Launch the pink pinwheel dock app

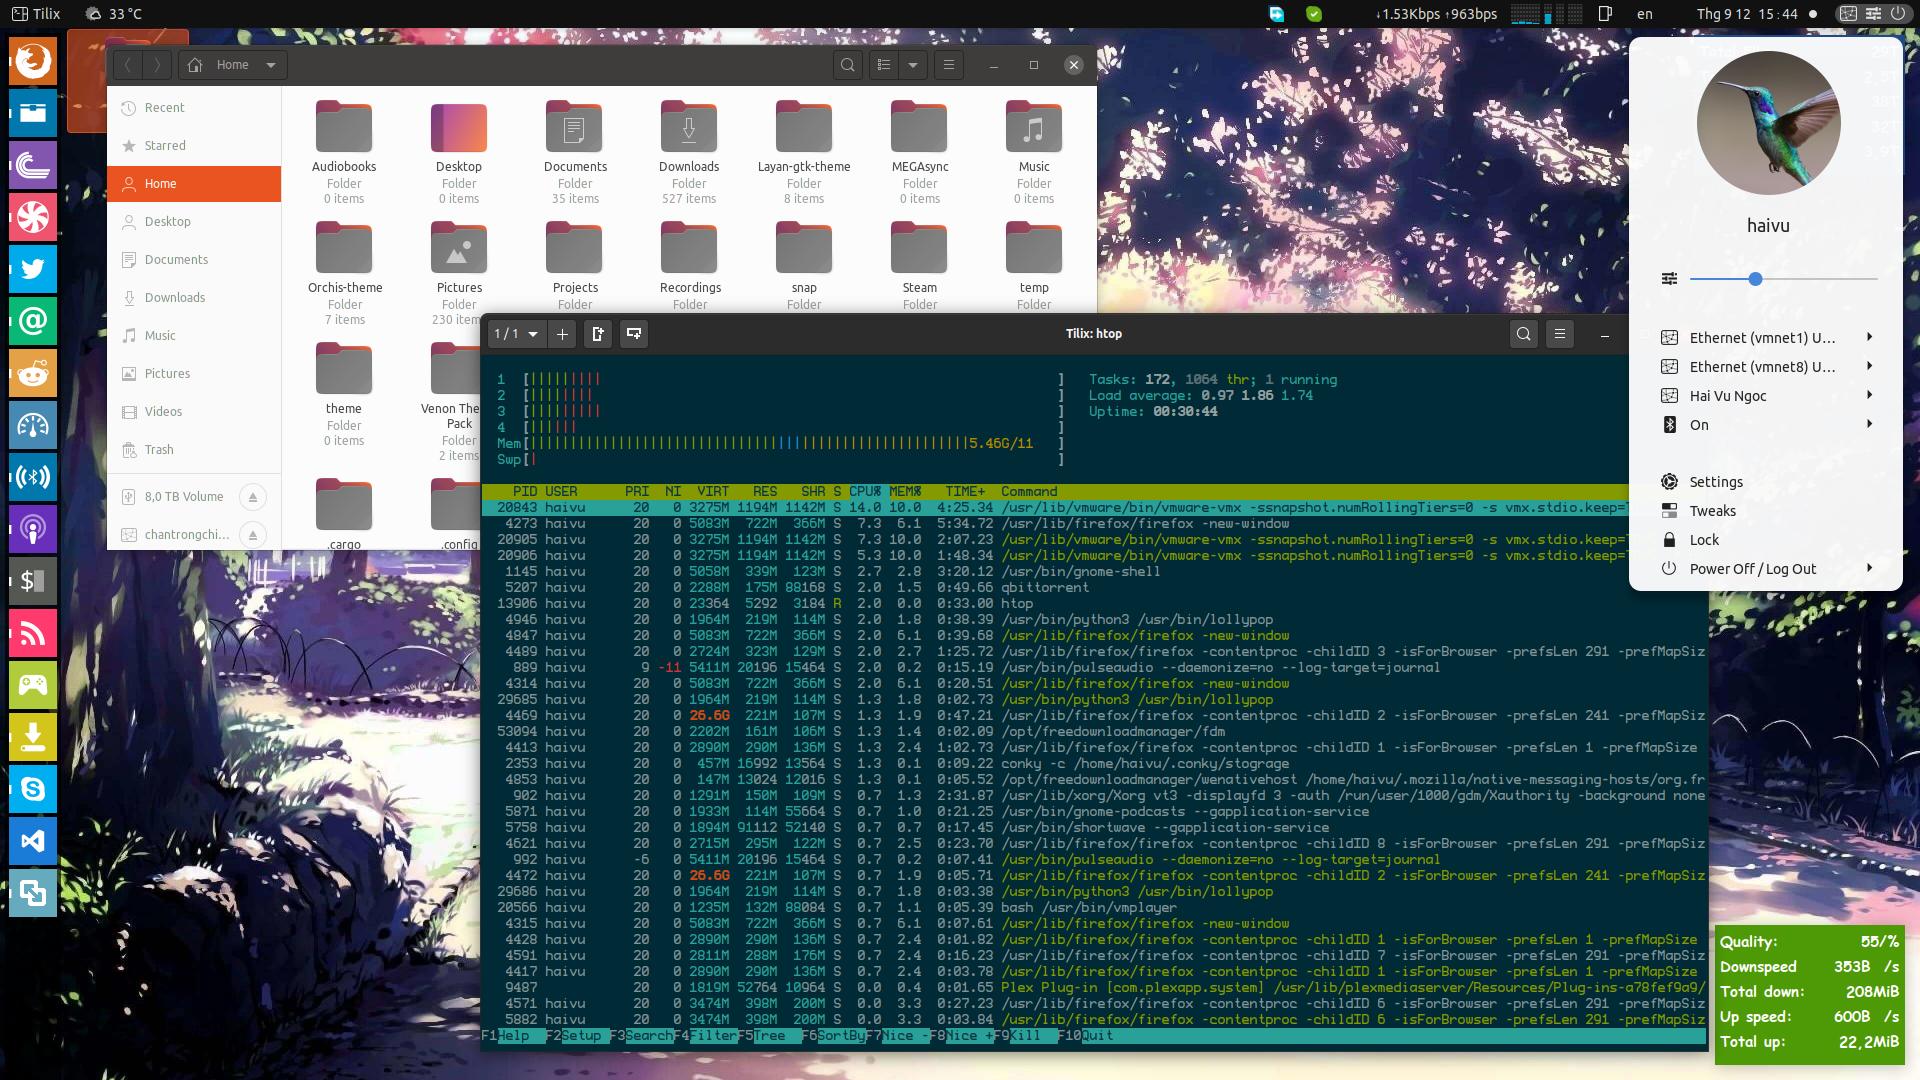pos(33,218)
